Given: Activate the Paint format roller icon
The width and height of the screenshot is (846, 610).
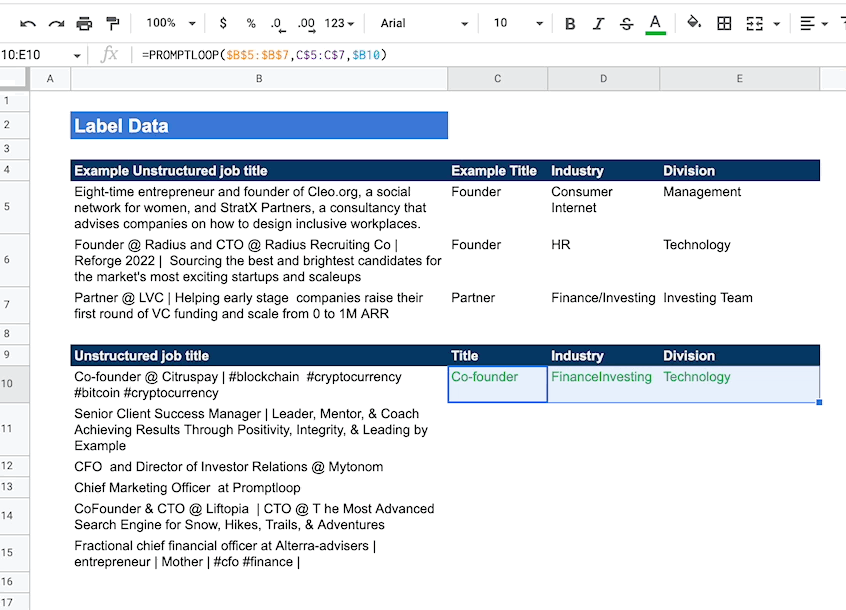Looking at the screenshot, I should click(112, 23).
